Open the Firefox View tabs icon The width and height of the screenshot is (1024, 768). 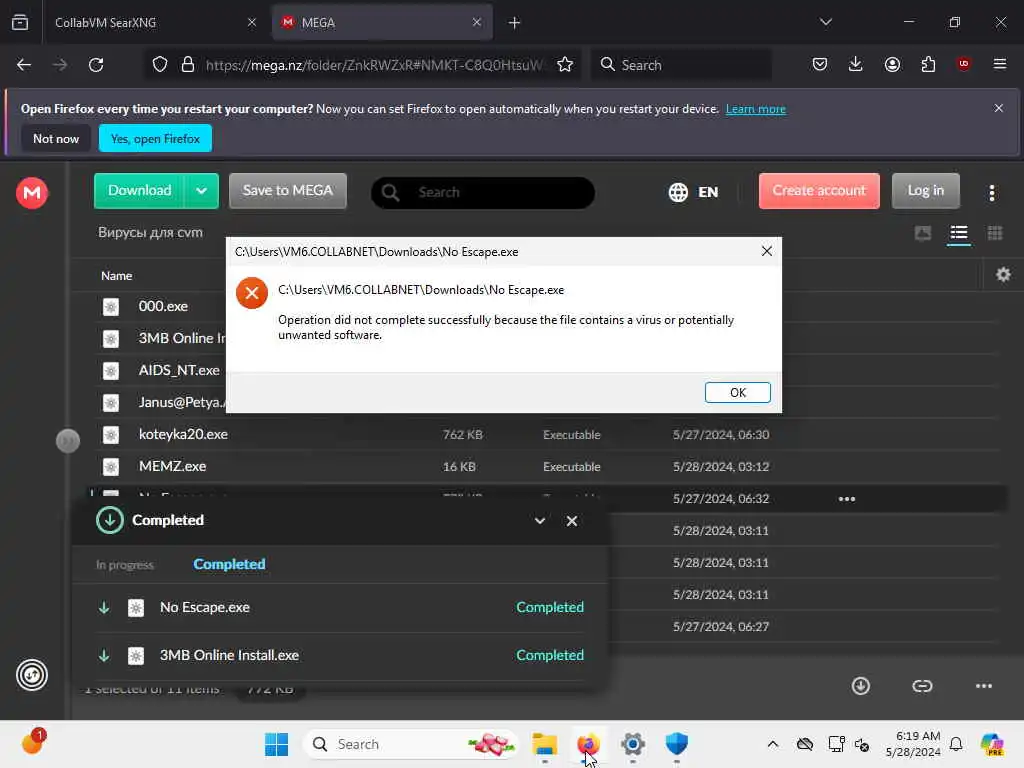(20, 22)
